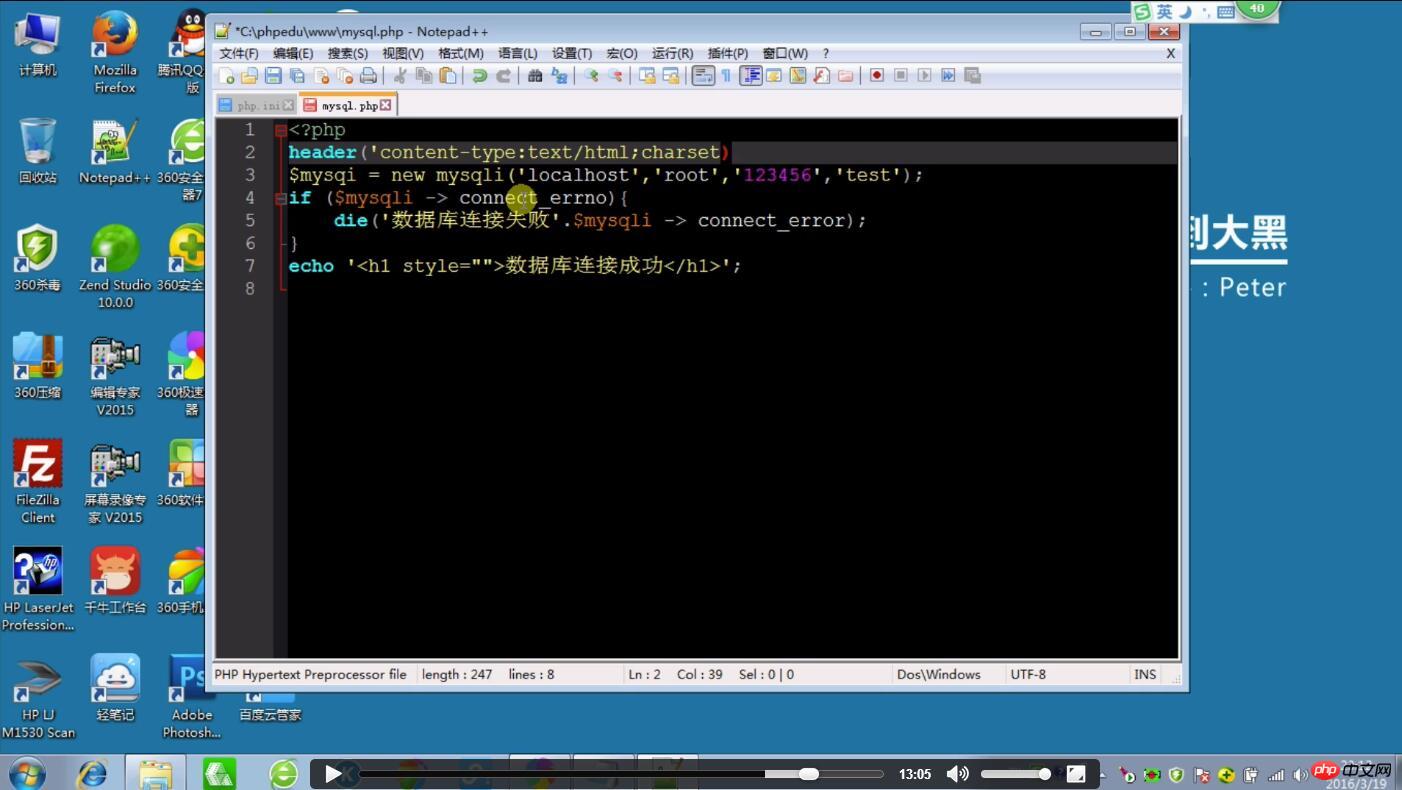1402x790 pixels.
Task: Open the Notepad++ desktop shortcut
Action: (x=115, y=151)
